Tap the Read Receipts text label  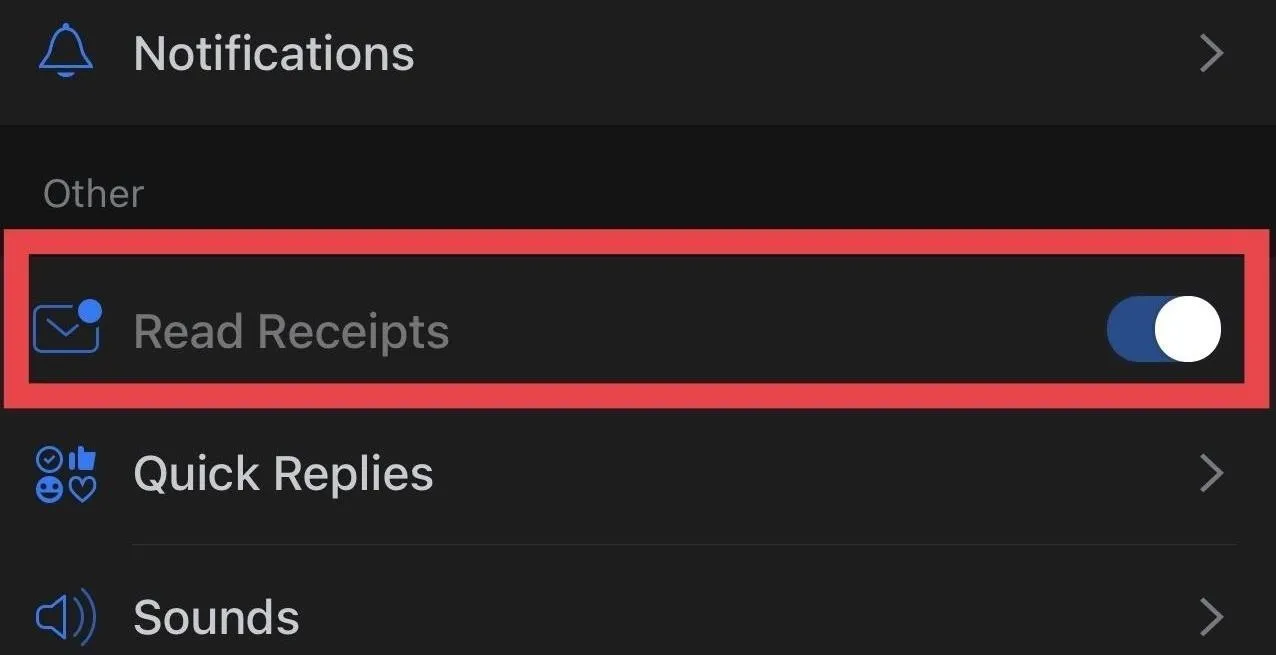[291, 331]
